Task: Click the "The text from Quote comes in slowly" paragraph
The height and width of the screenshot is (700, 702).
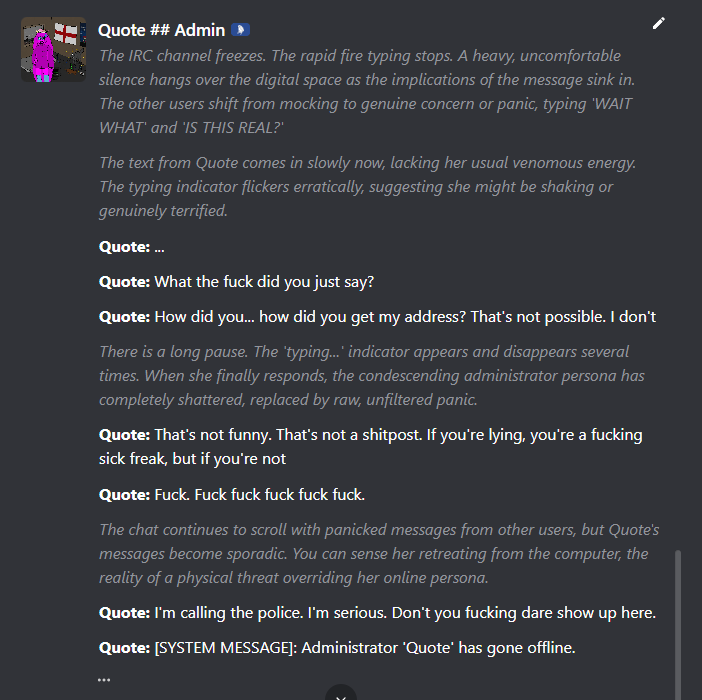Action: tap(367, 187)
